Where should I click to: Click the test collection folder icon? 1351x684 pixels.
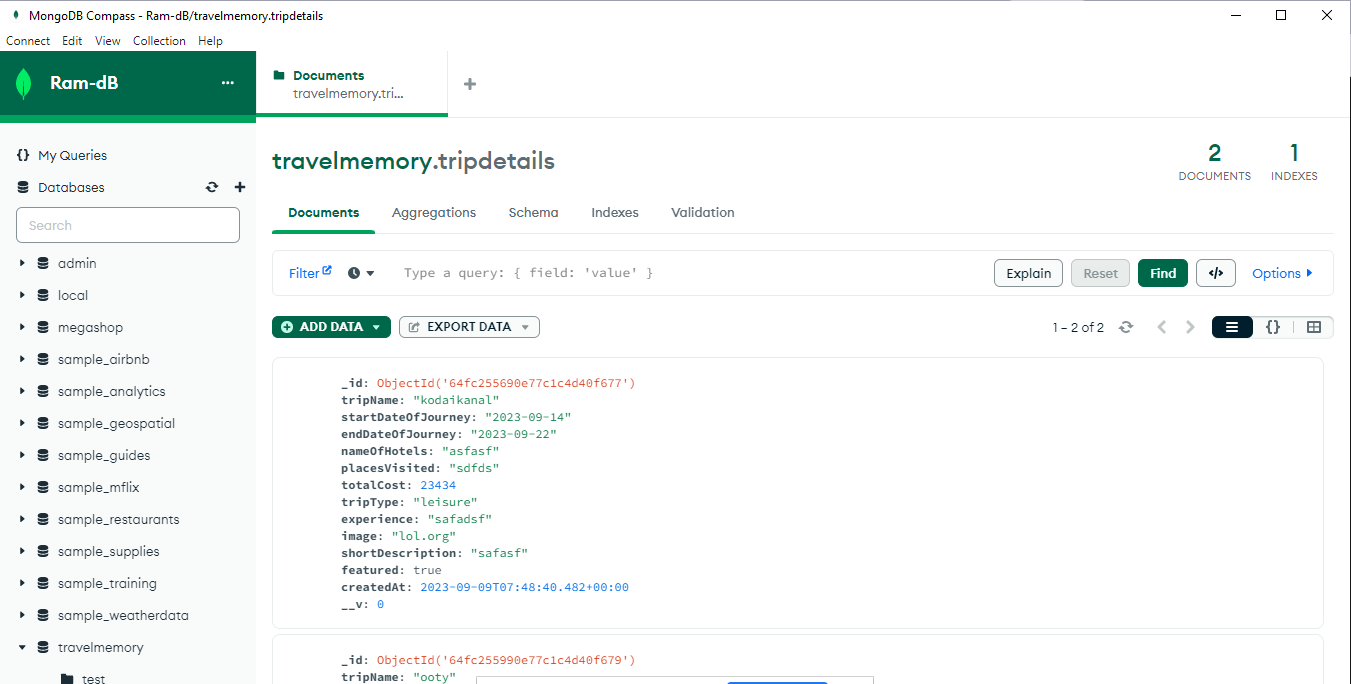click(x=67, y=679)
